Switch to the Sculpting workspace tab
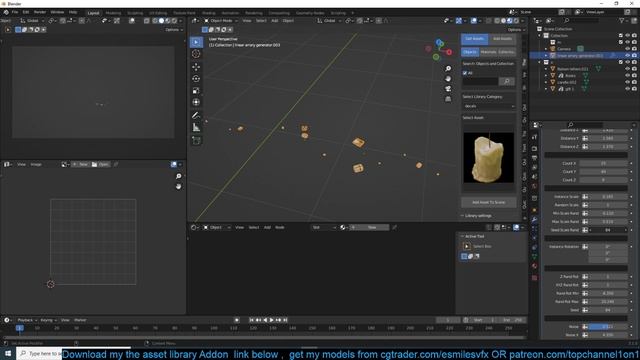 [x=135, y=13]
